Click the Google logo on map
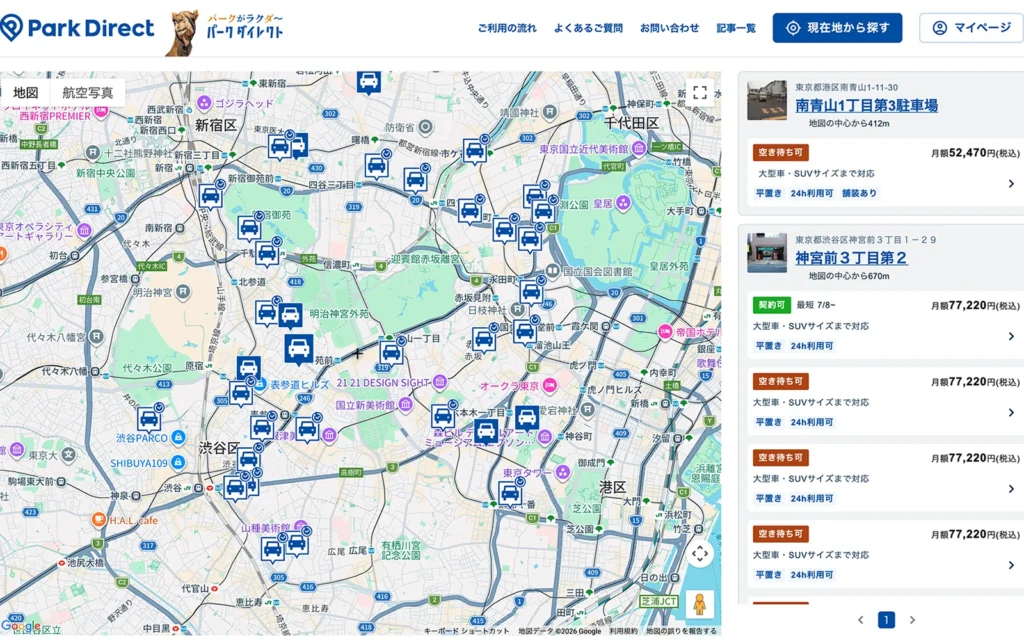This screenshot has width=1024, height=640. click(21, 627)
